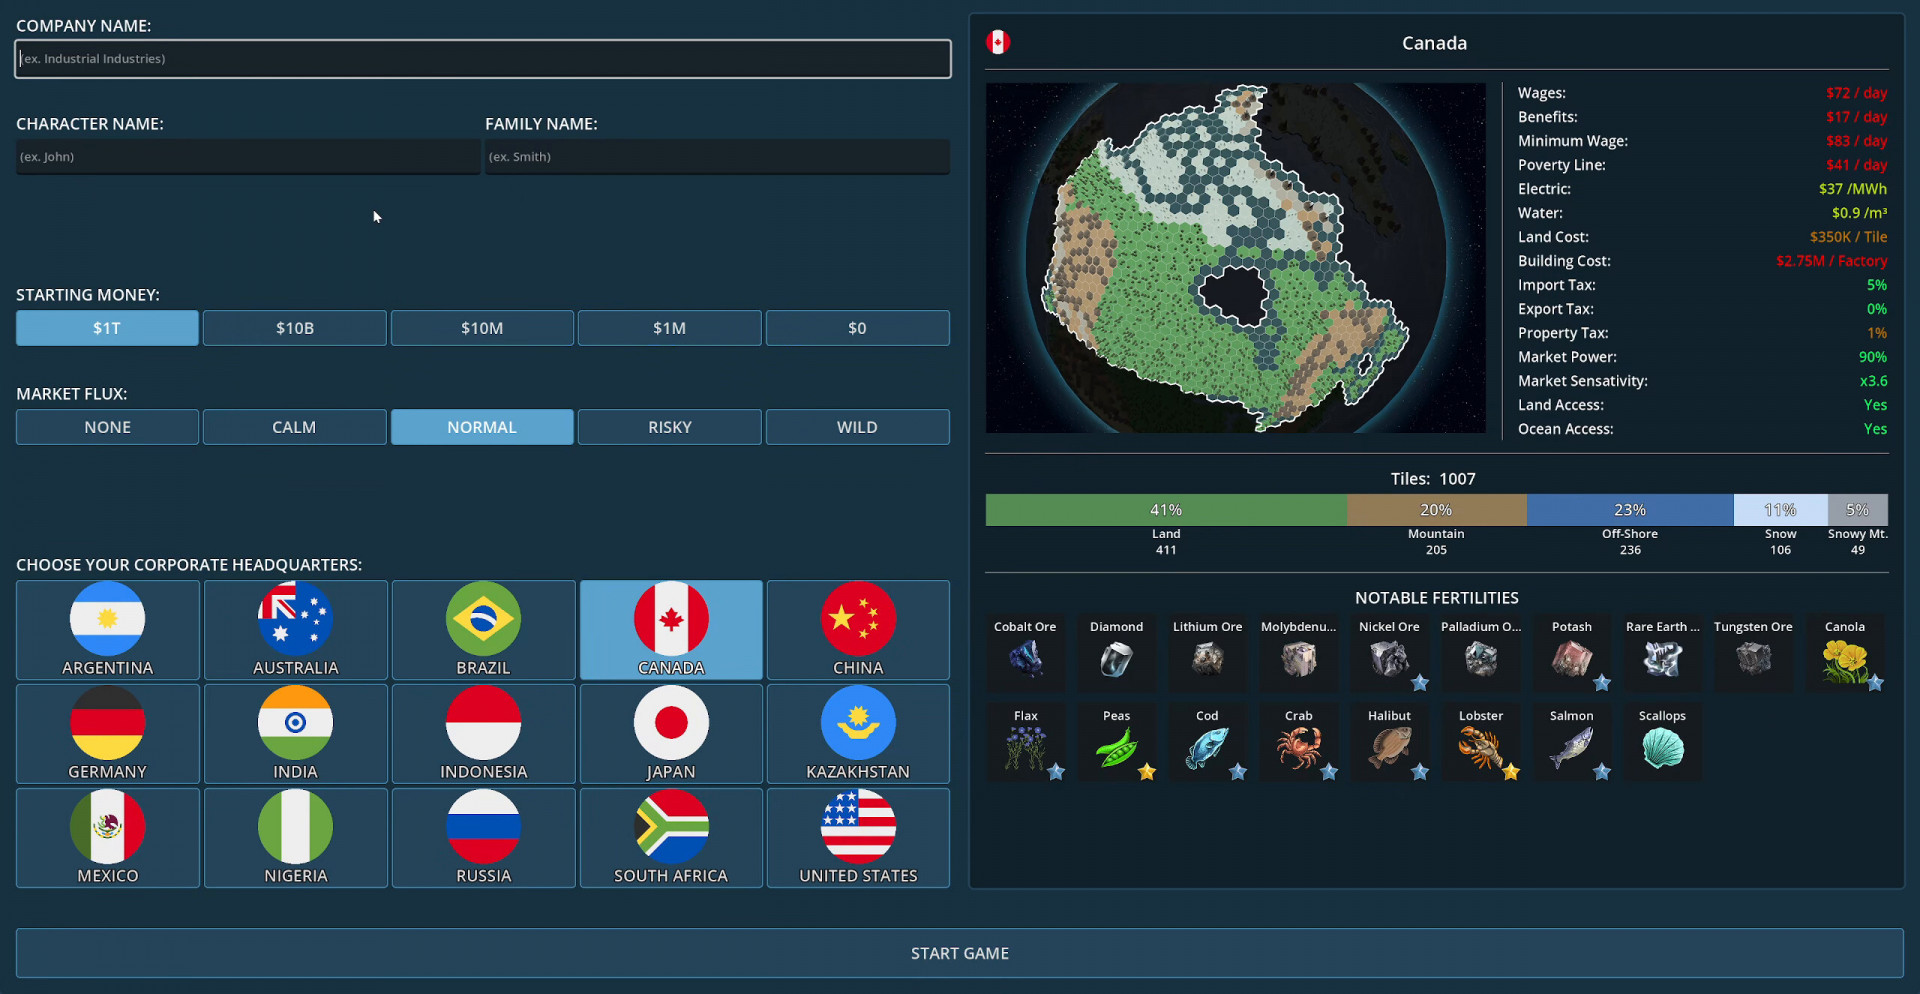Set market flux to Wild

[857, 427]
